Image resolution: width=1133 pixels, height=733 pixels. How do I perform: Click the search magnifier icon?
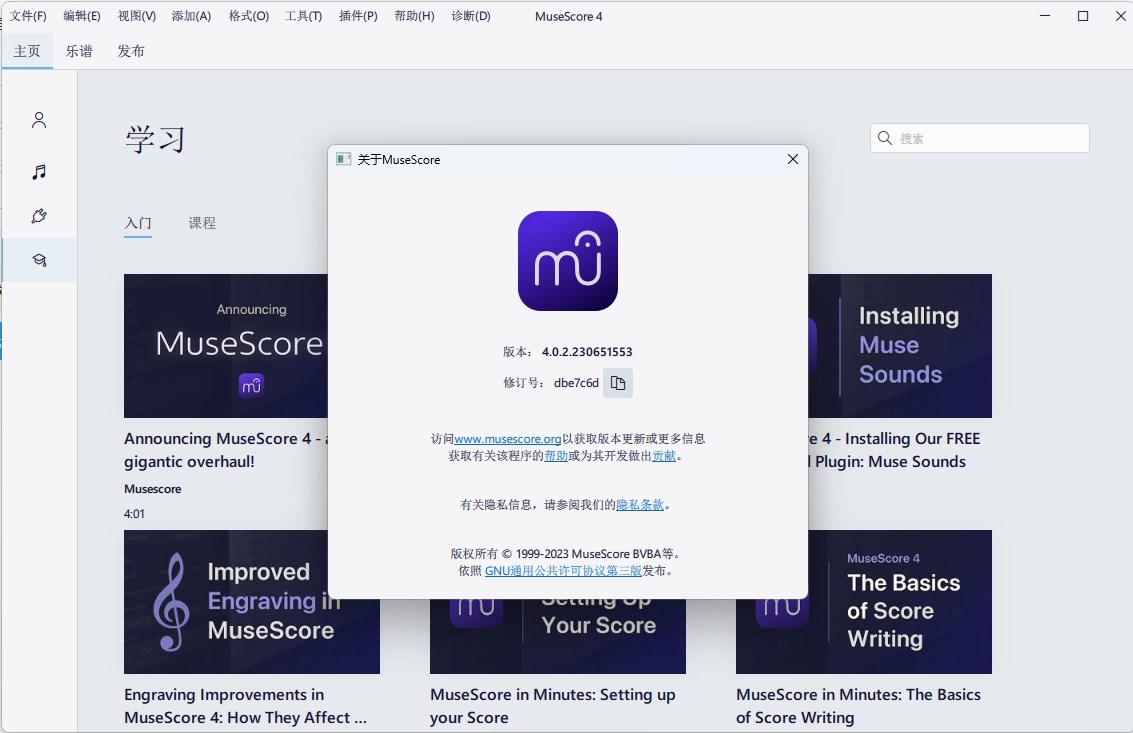[x=884, y=138]
